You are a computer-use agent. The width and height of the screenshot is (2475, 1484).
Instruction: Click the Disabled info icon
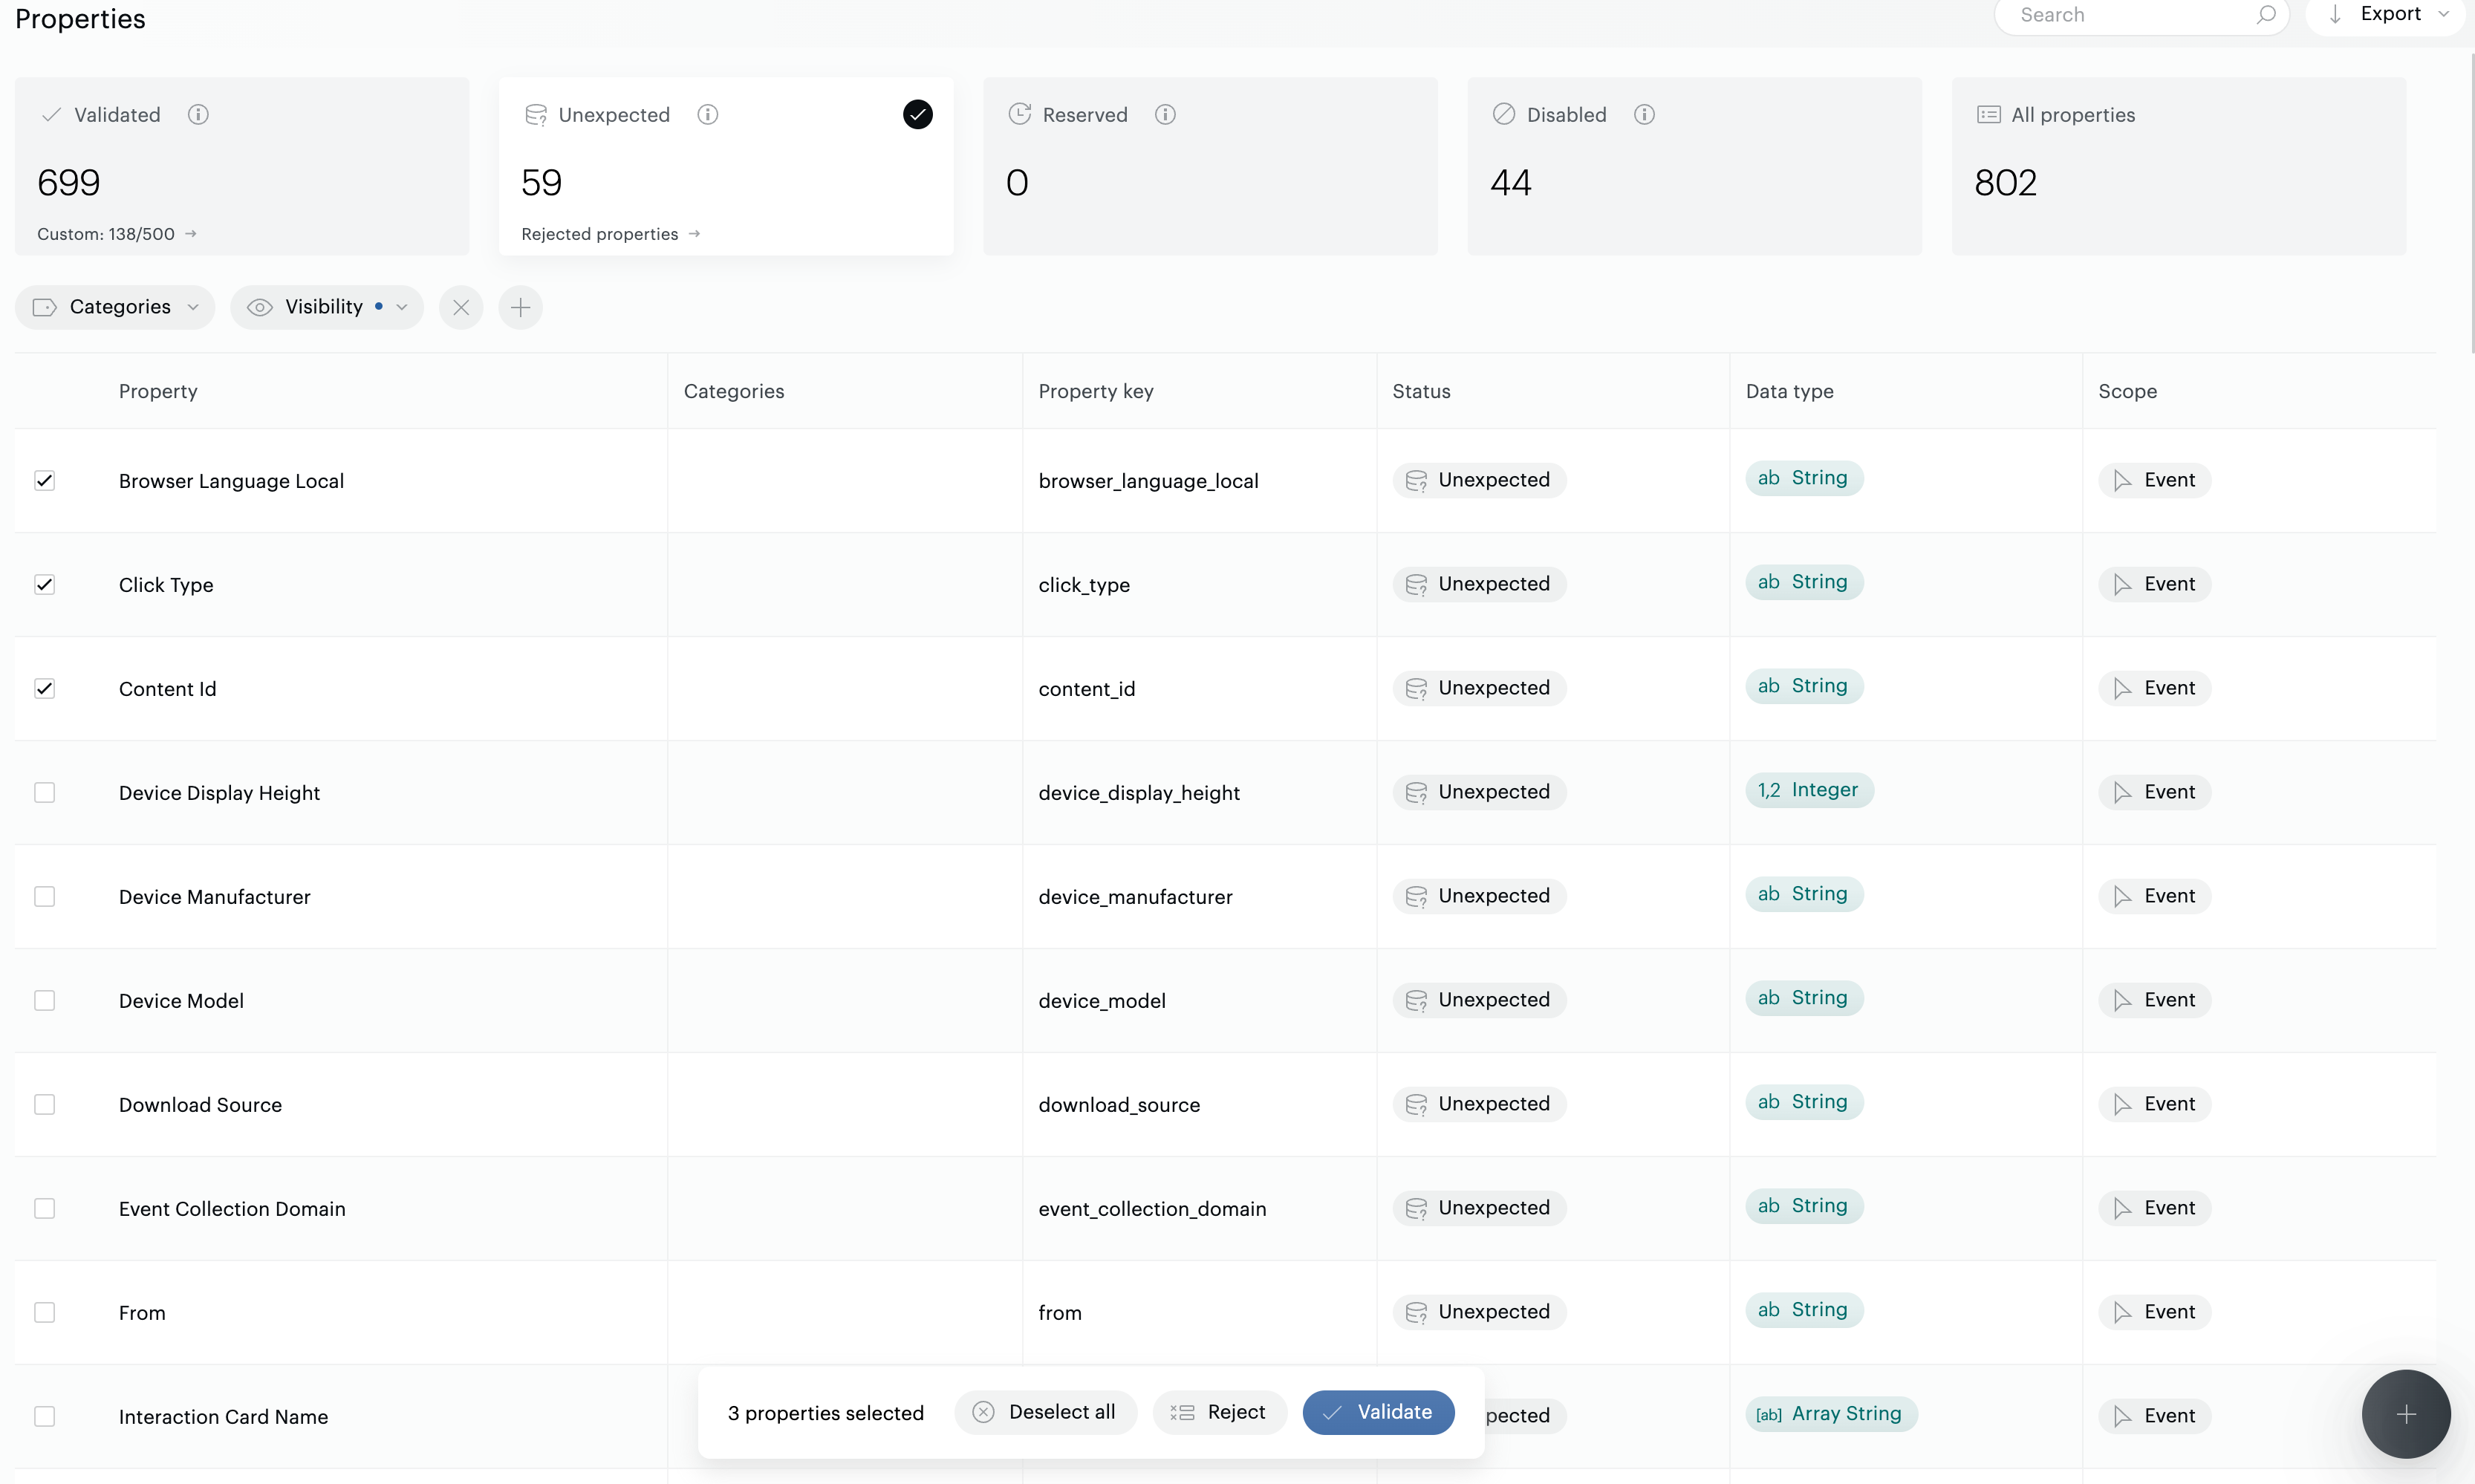1644,115
